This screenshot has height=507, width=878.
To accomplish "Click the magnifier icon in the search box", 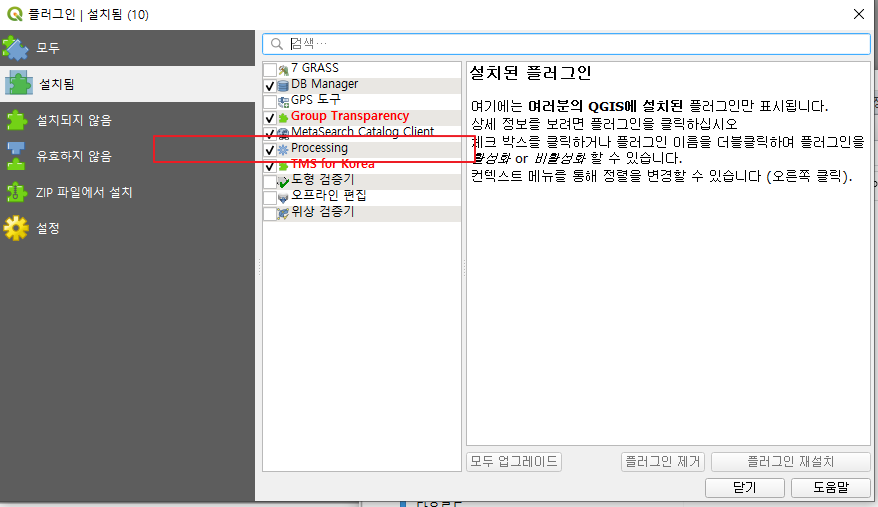I will [x=277, y=44].
